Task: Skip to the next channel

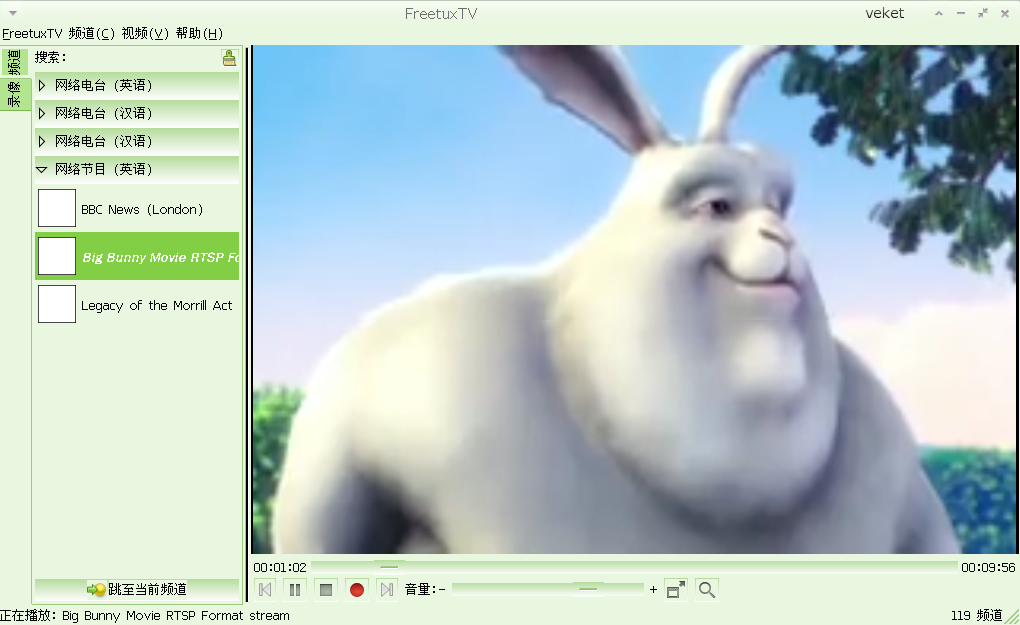Action: tap(387, 590)
